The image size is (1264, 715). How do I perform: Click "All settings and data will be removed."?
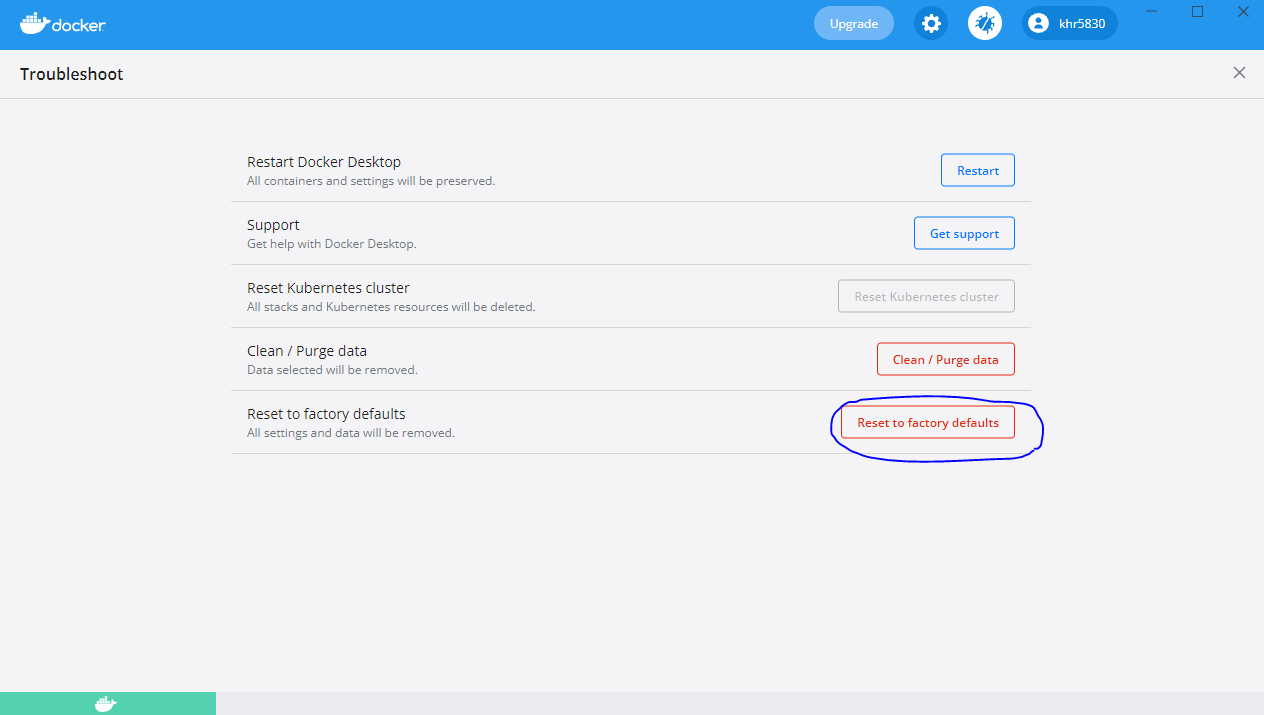click(351, 433)
